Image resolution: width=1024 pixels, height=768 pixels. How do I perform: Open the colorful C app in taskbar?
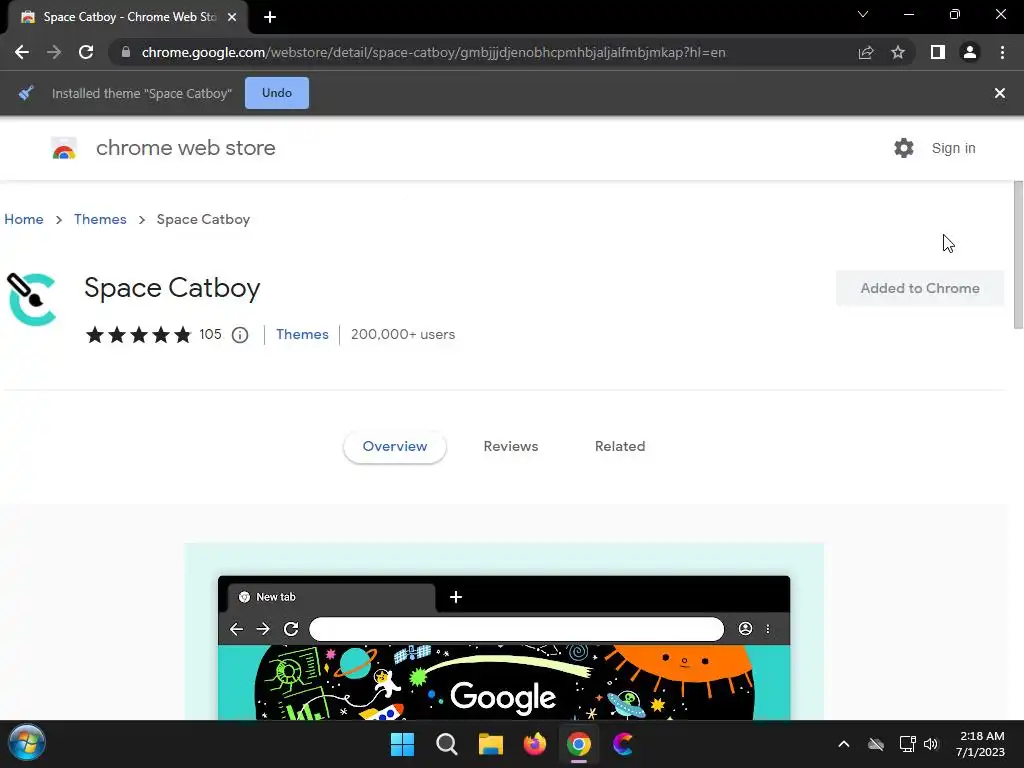[x=623, y=744]
